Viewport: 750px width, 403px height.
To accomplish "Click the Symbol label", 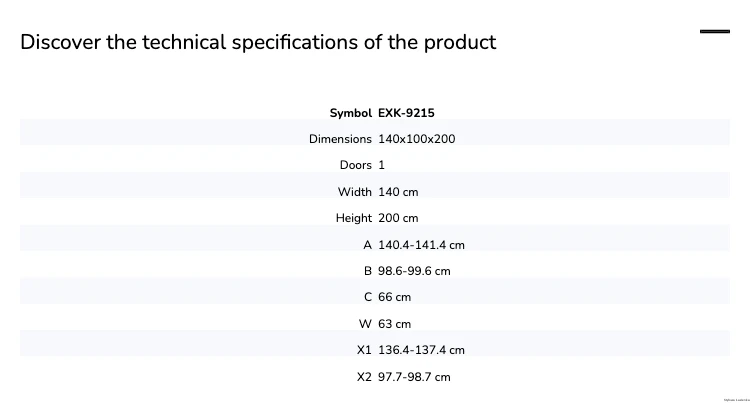I will pos(351,113).
